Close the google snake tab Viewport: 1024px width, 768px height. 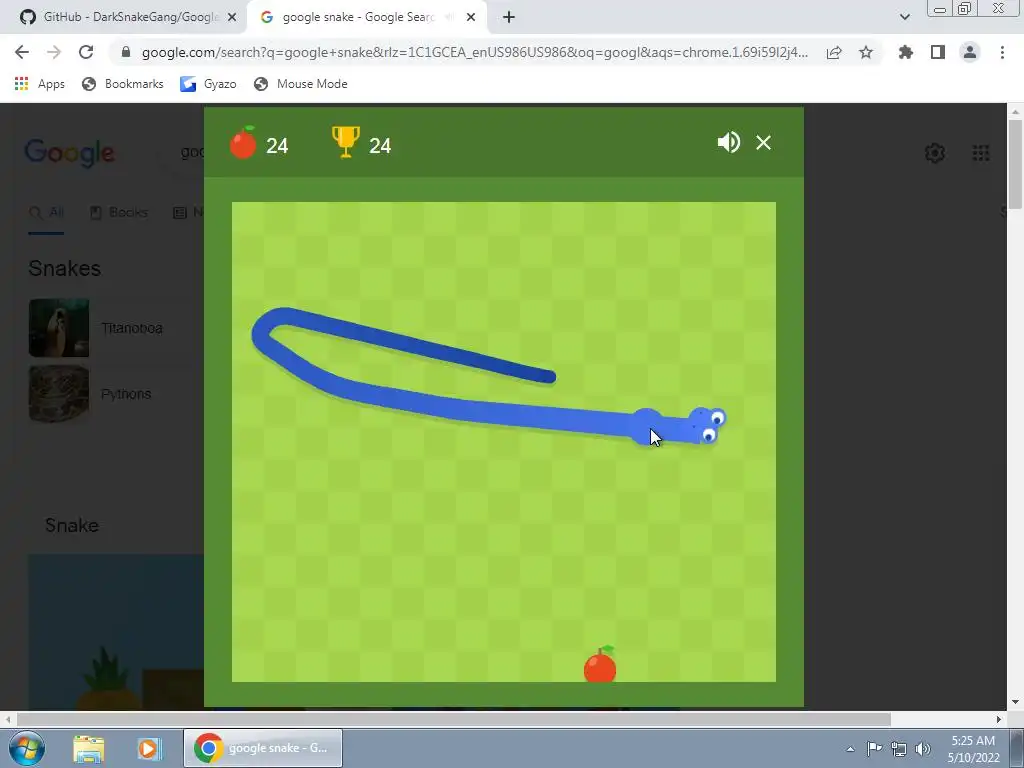tap(471, 18)
